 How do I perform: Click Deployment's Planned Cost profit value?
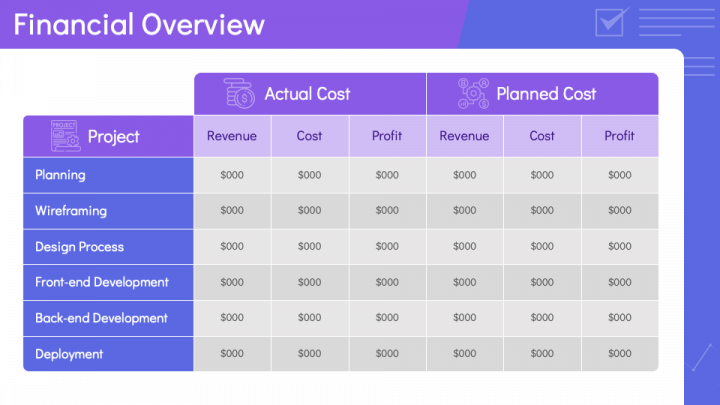[x=619, y=354]
